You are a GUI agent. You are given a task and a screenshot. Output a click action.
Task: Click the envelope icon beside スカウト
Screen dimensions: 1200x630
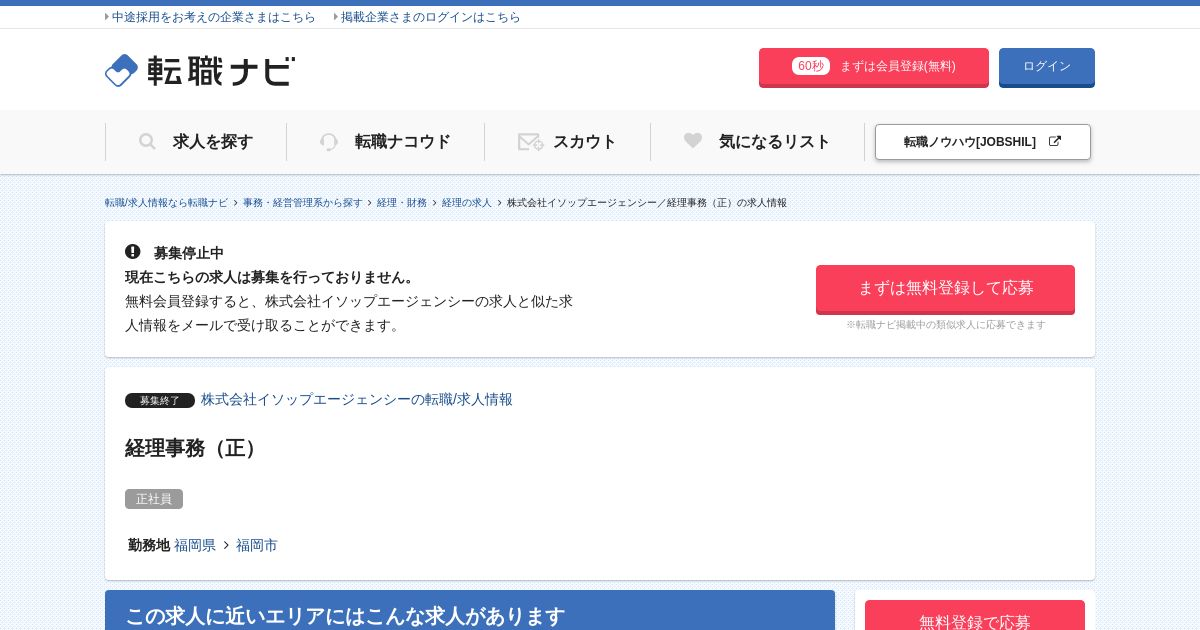pyautogui.click(x=530, y=142)
